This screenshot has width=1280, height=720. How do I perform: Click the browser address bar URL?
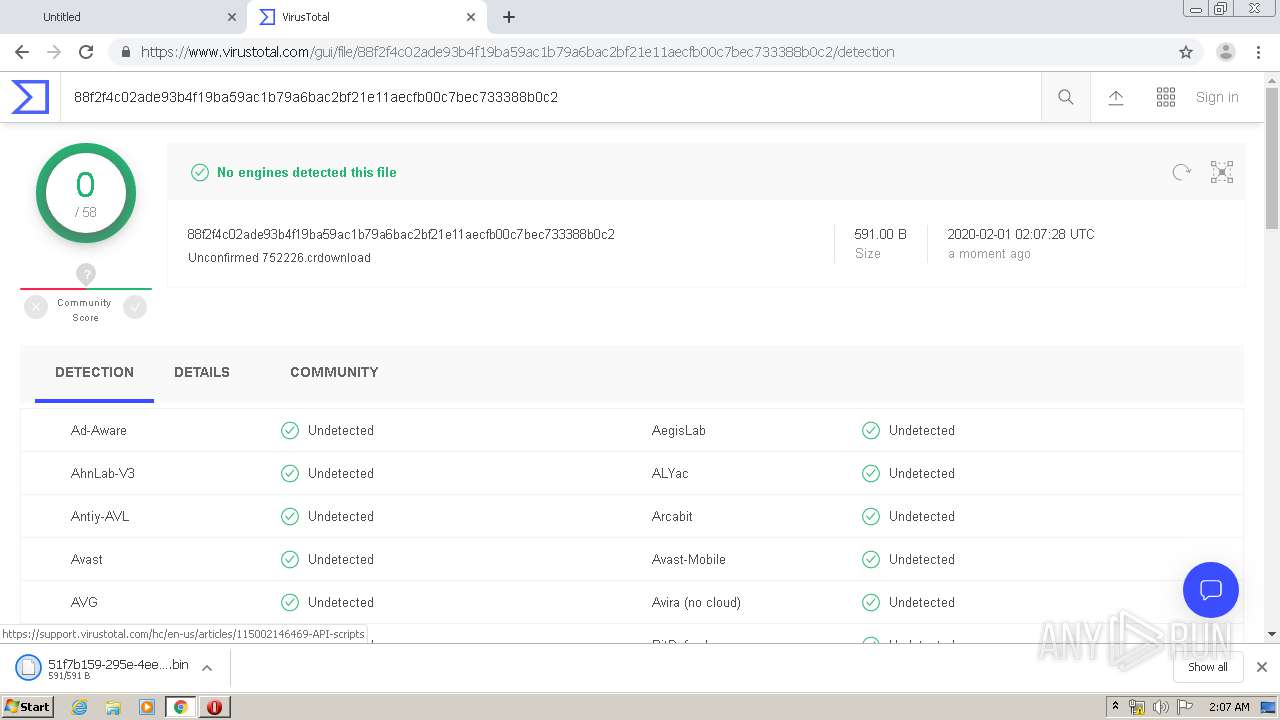tap(518, 52)
